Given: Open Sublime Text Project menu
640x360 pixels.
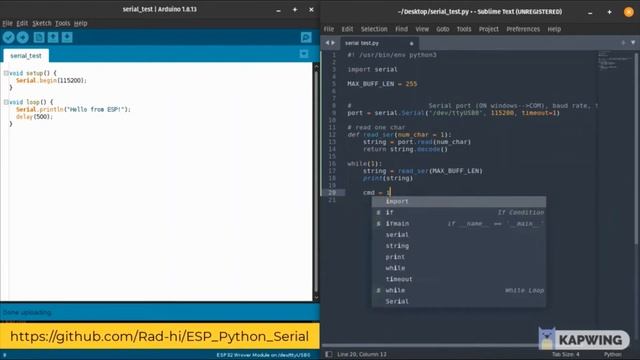Looking at the screenshot, I should [489, 29].
